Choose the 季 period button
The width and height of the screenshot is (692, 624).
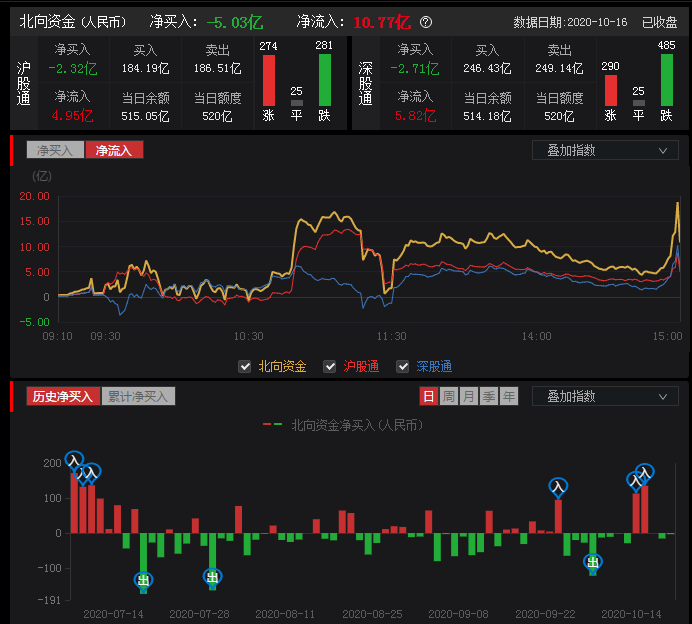click(x=489, y=396)
